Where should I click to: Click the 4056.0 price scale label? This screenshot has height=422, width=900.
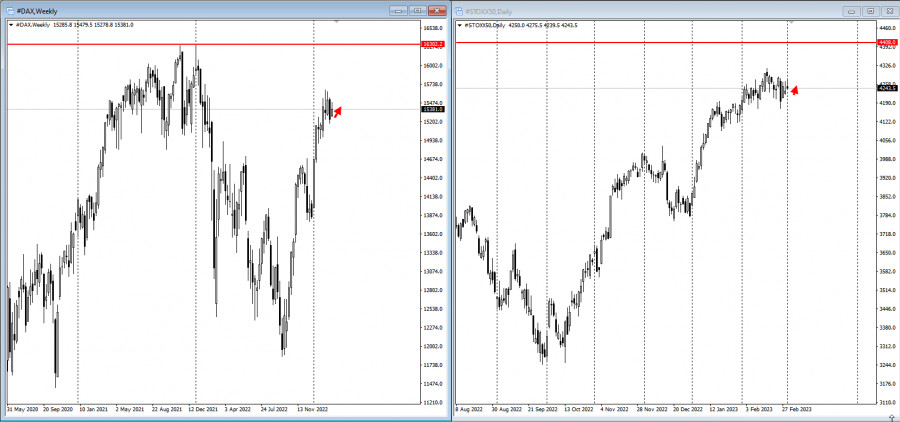tap(887, 140)
